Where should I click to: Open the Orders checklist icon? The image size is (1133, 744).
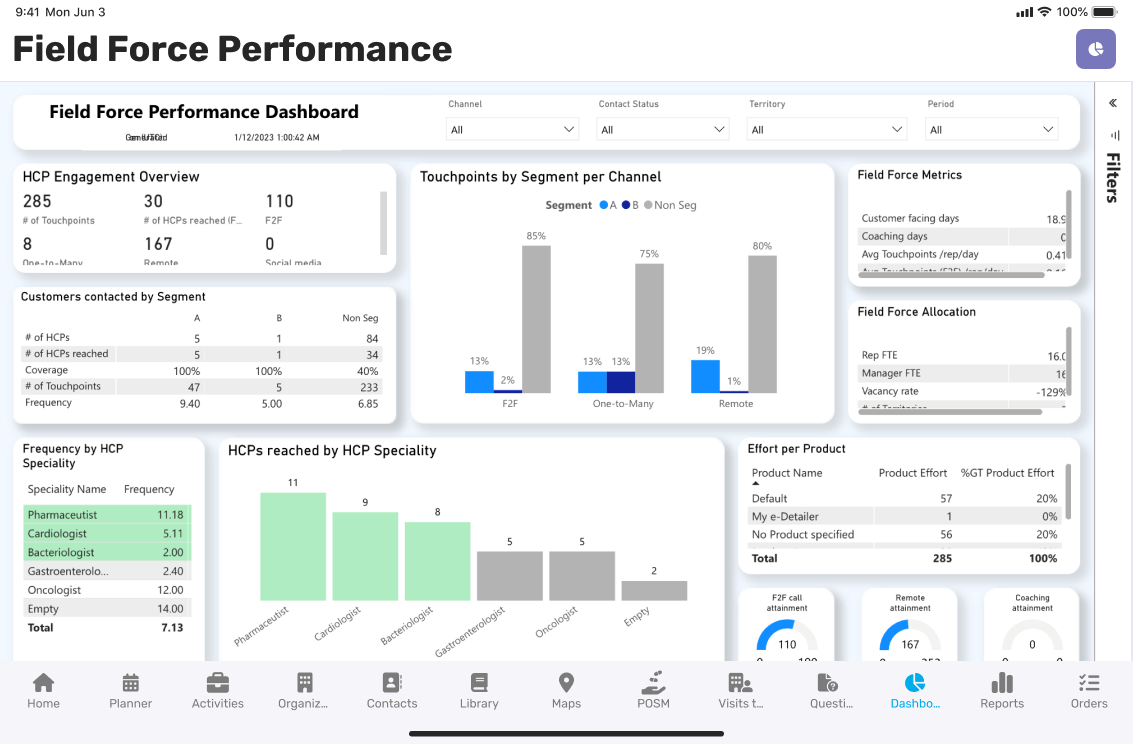coord(1089,682)
